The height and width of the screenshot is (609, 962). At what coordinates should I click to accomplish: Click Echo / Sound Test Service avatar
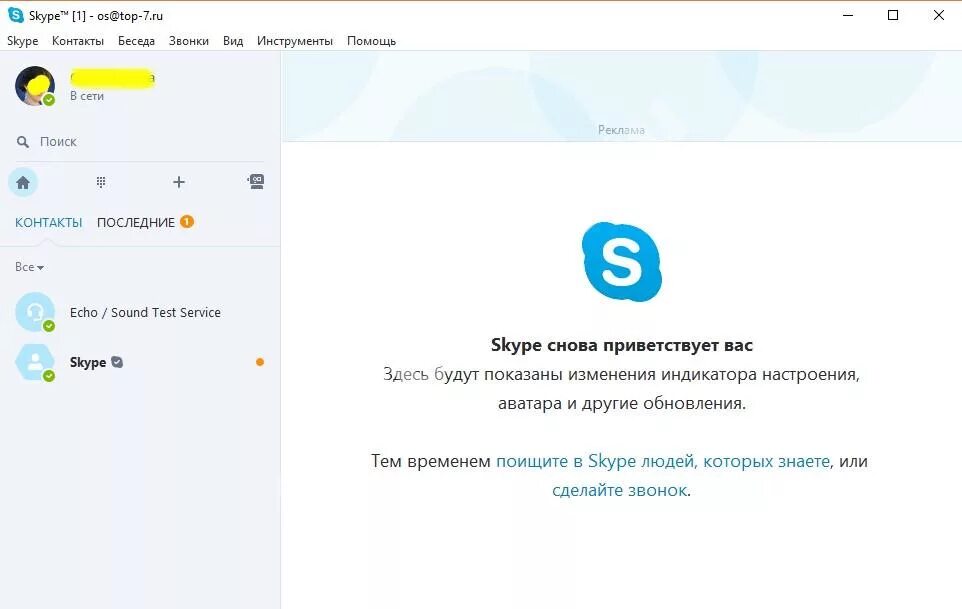35,312
